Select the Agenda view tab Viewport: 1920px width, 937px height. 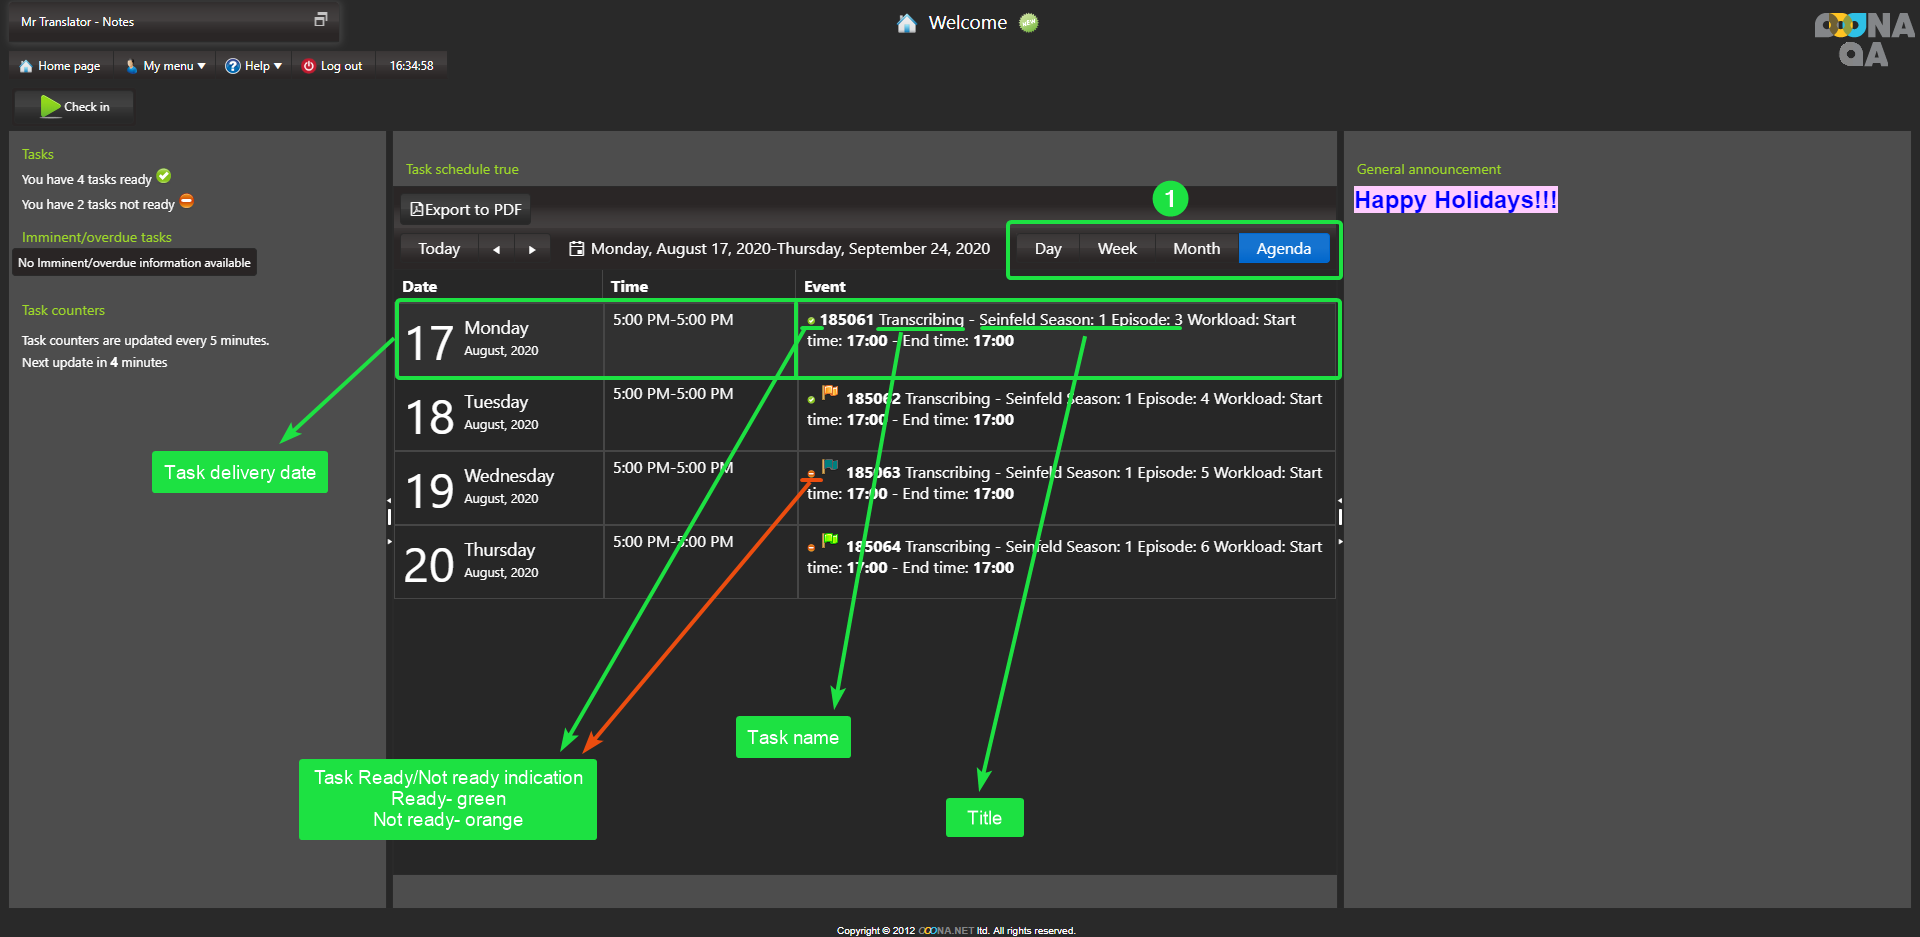(x=1283, y=249)
